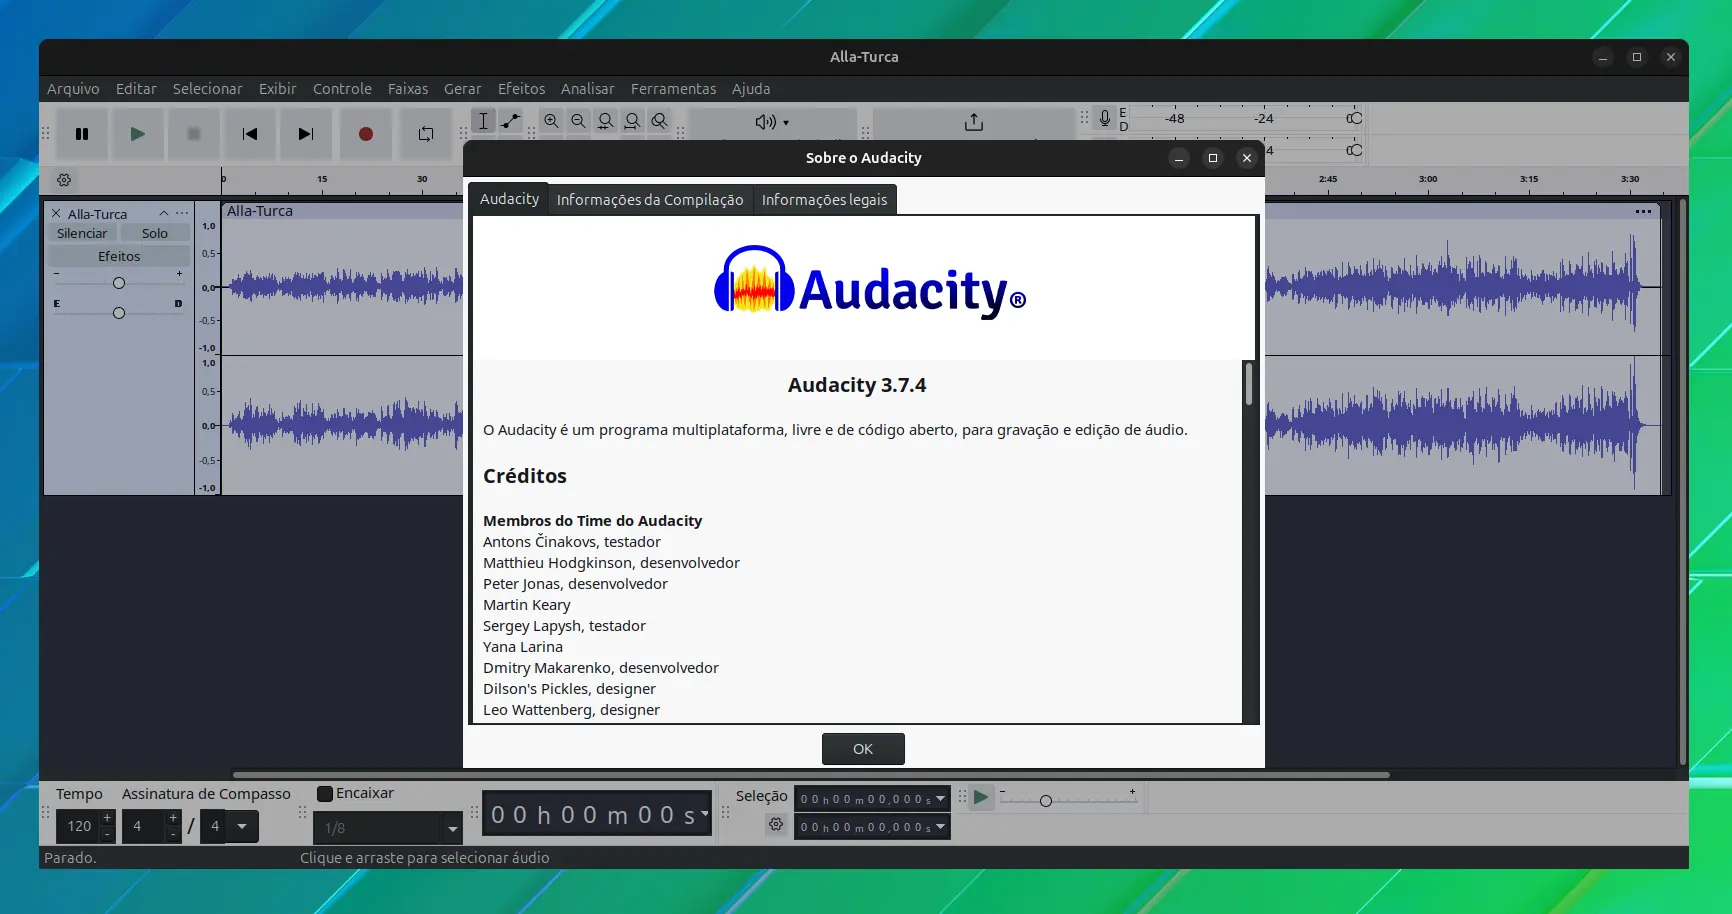Click the microphone record meter icon
The width and height of the screenshot is (1732, 914).
pos(1105,118)
